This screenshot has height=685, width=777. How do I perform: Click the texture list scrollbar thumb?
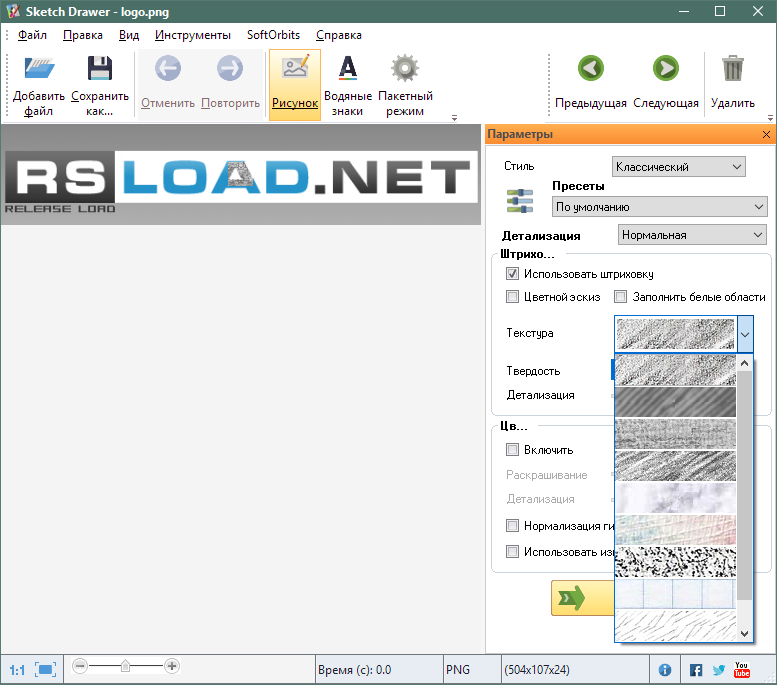point(744,486)
